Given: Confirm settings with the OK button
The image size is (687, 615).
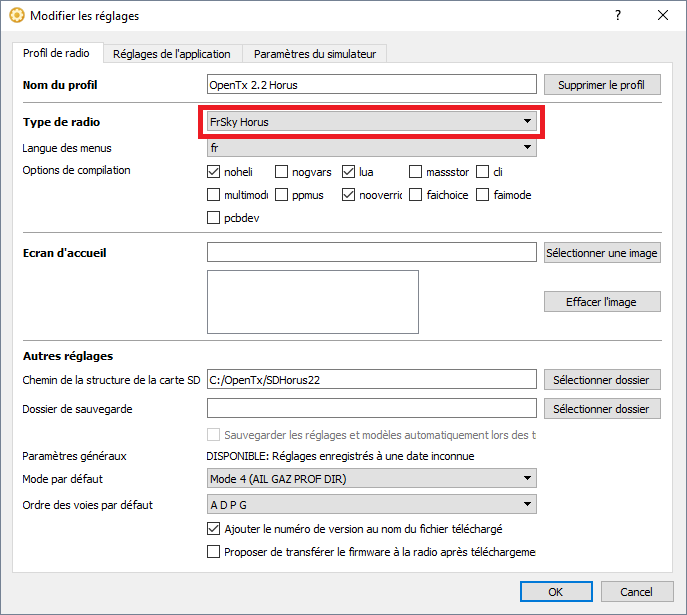Looking at the screenshot, I should pos(556,592).
